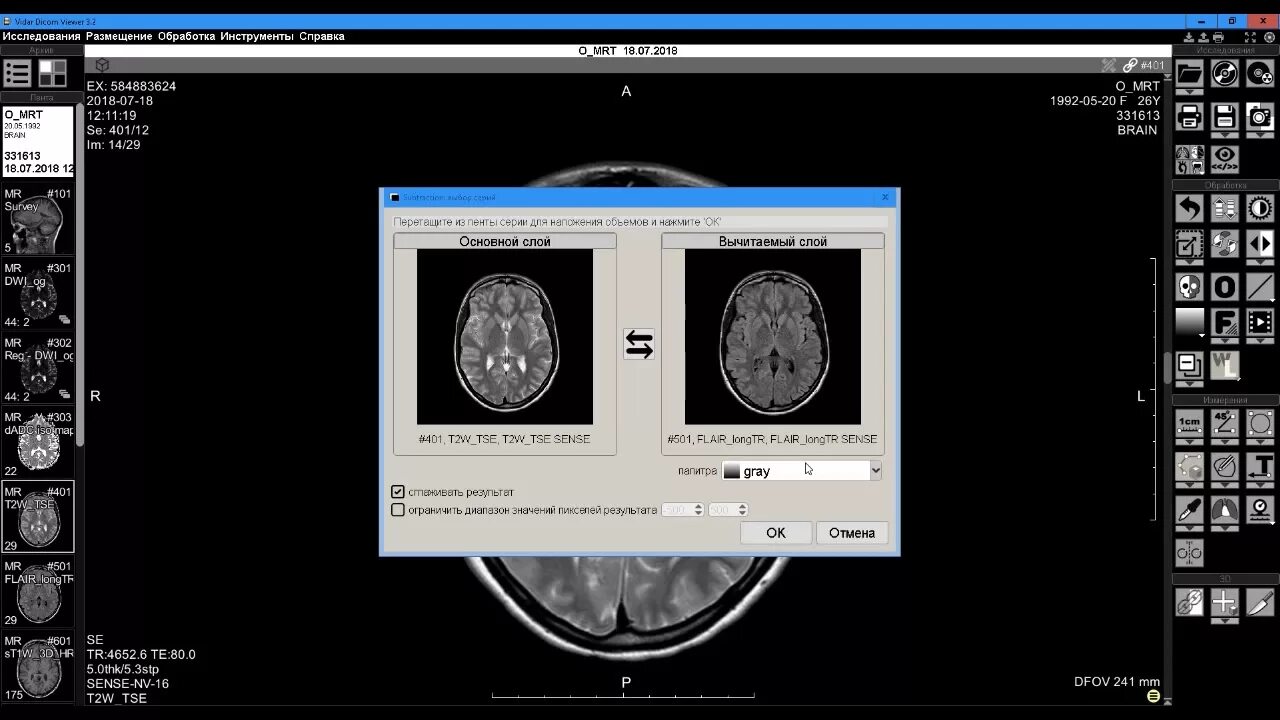Toggle сглаживать результат checkbox

pos(398,492)
